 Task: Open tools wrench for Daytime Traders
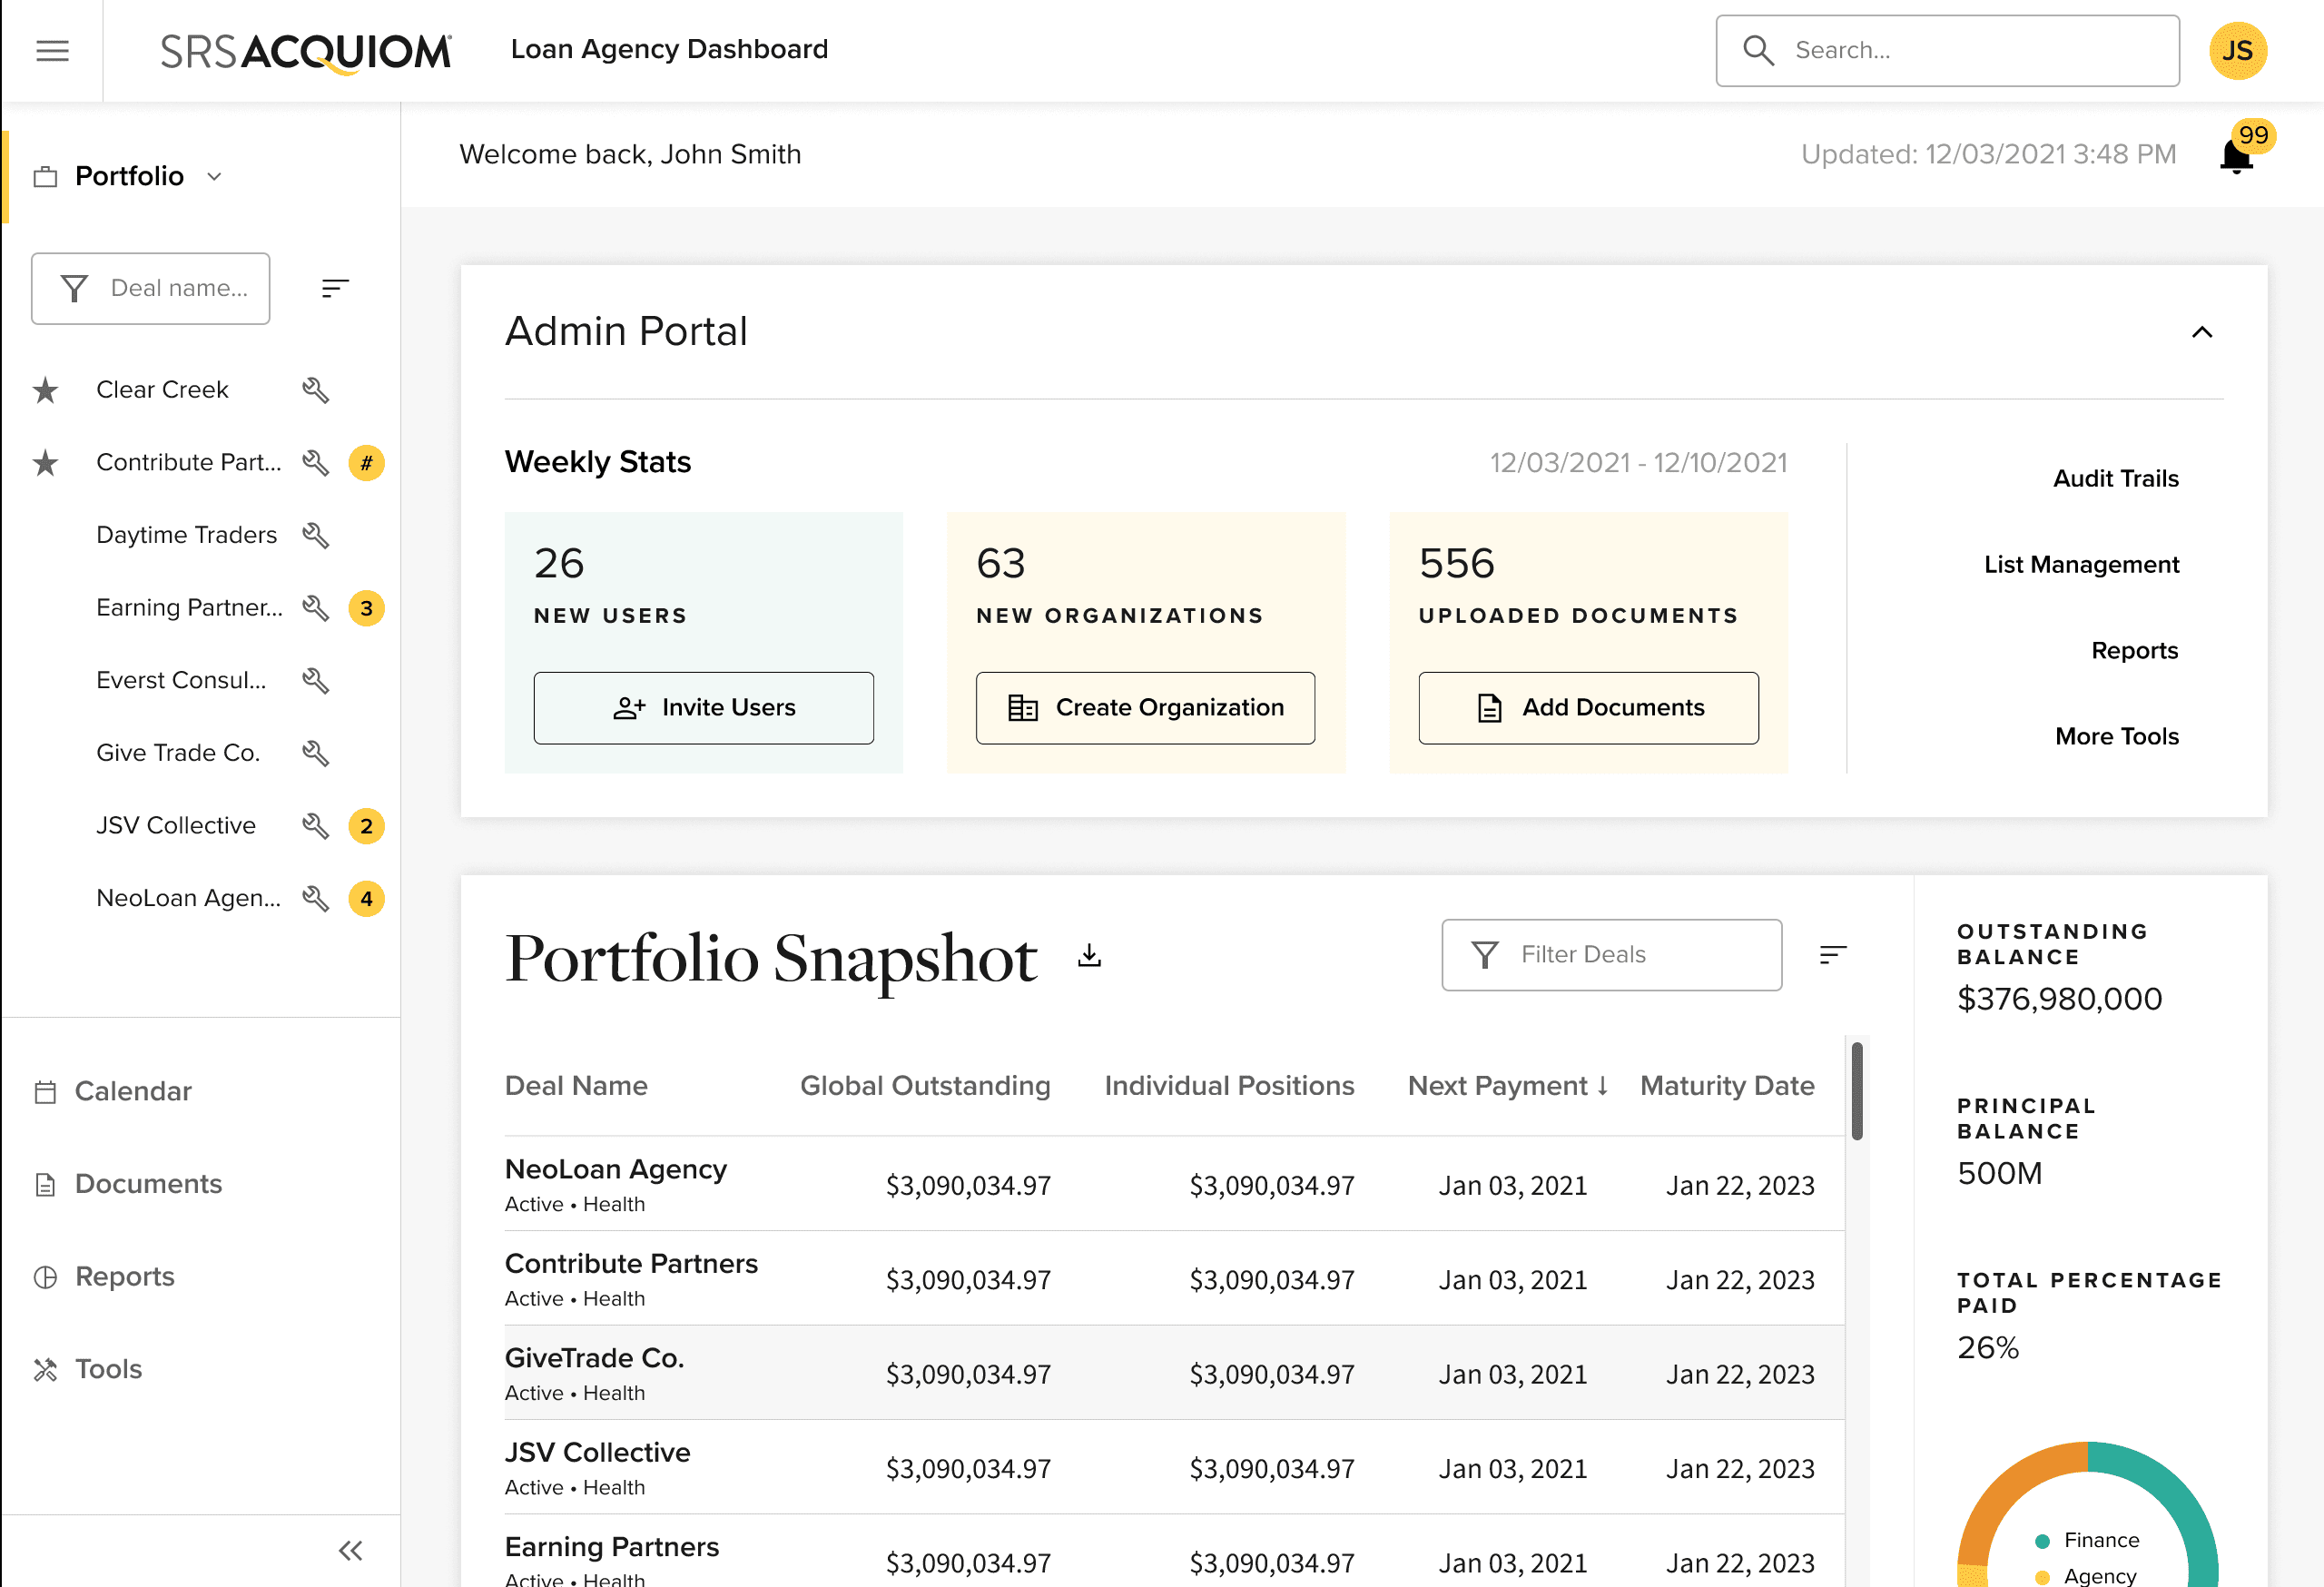(316, 535)
